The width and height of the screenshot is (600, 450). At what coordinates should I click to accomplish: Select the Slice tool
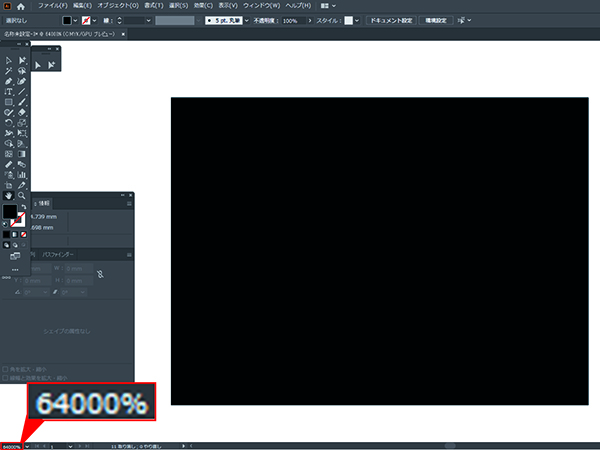pos(22,185)
